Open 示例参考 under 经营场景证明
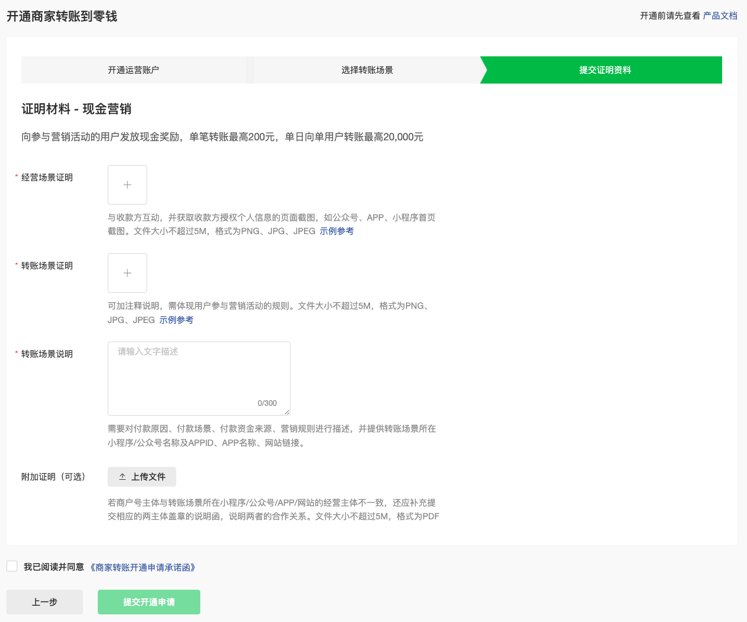Screen dimensions: 747x622 [x=336, y=231]
